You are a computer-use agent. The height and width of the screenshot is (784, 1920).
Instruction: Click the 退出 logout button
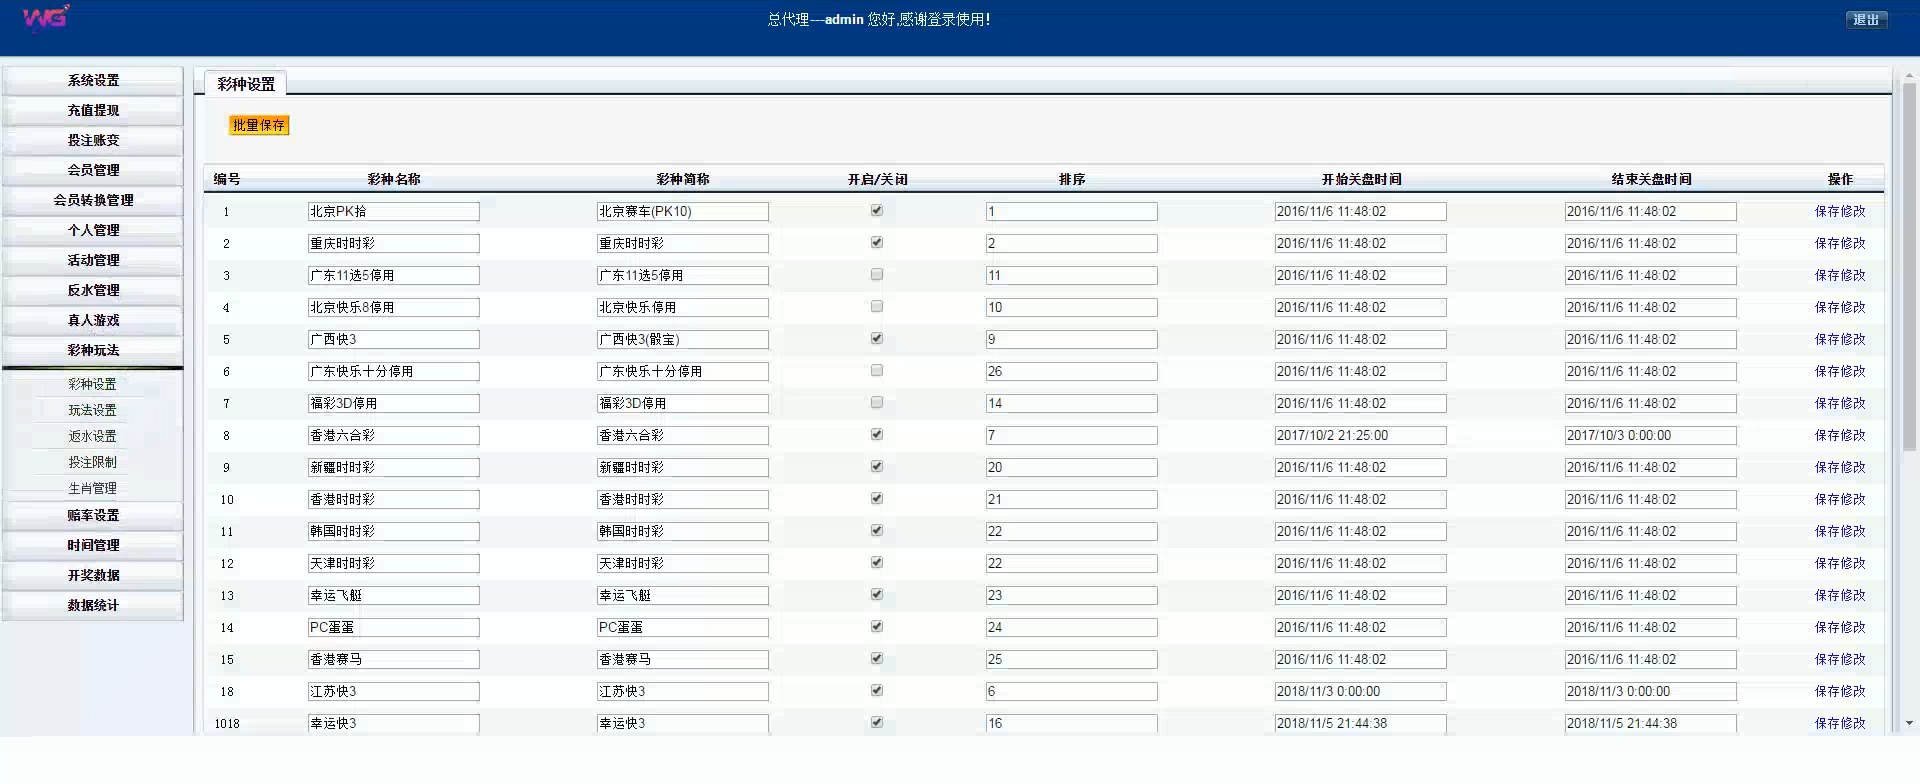click(x=1865, y=20)
